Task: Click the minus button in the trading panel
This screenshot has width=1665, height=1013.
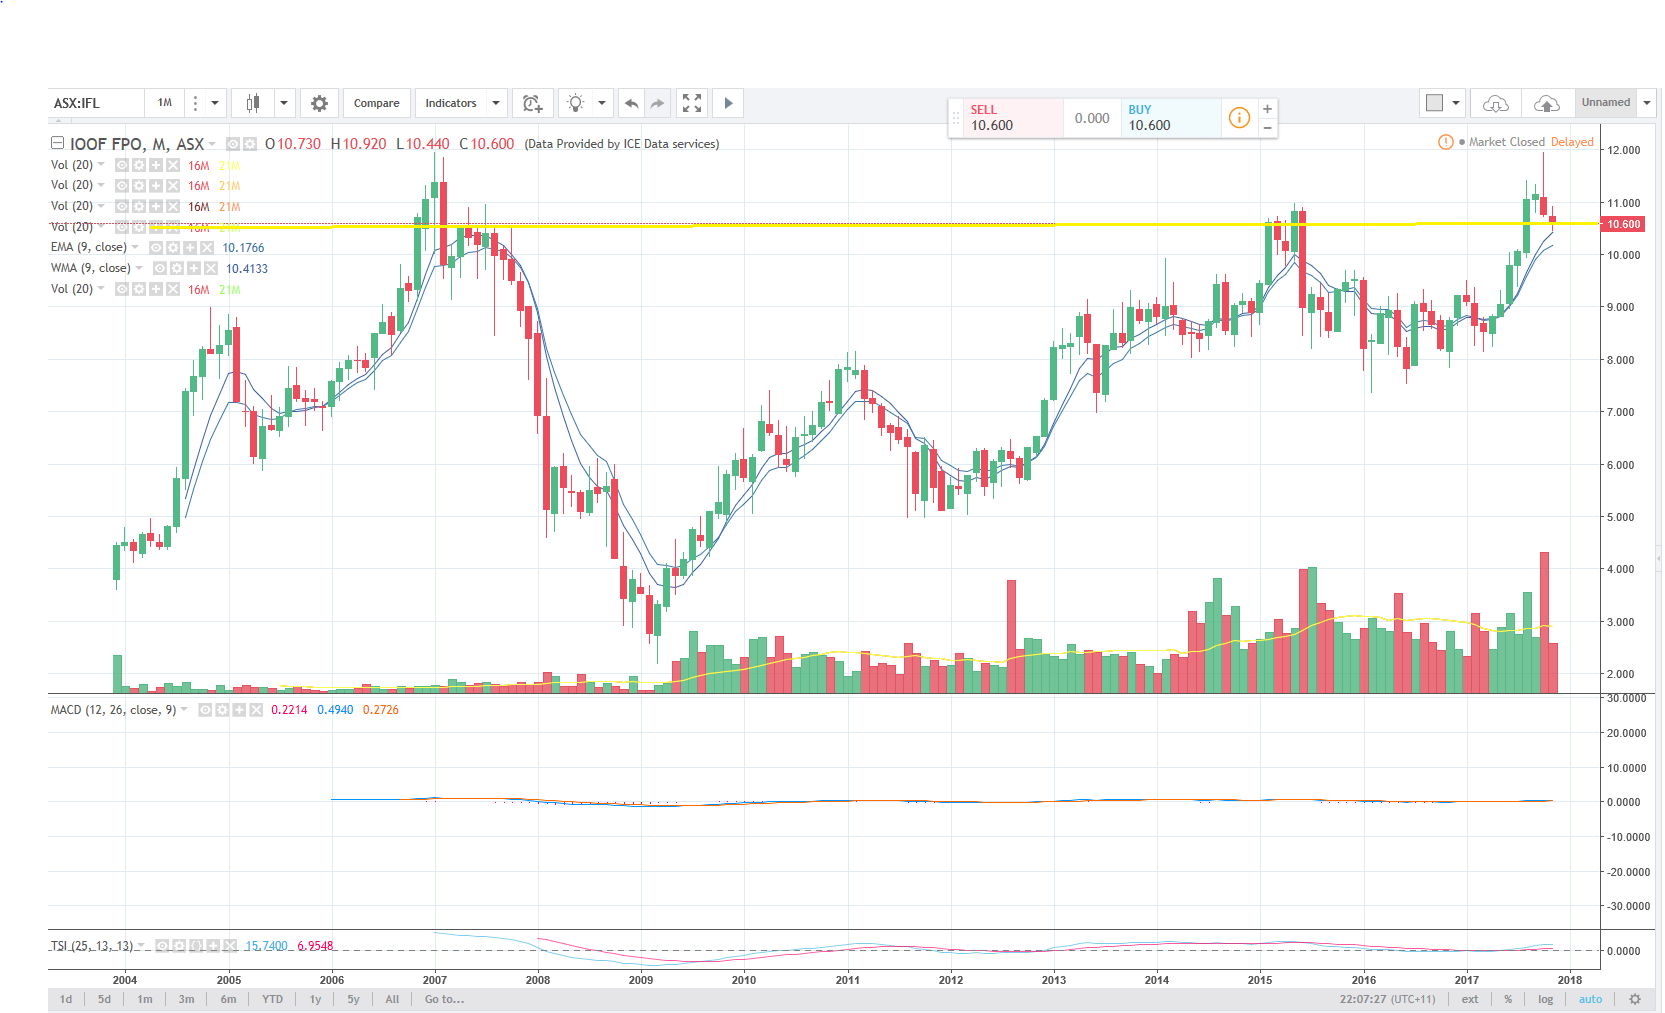Action: 1267,128
